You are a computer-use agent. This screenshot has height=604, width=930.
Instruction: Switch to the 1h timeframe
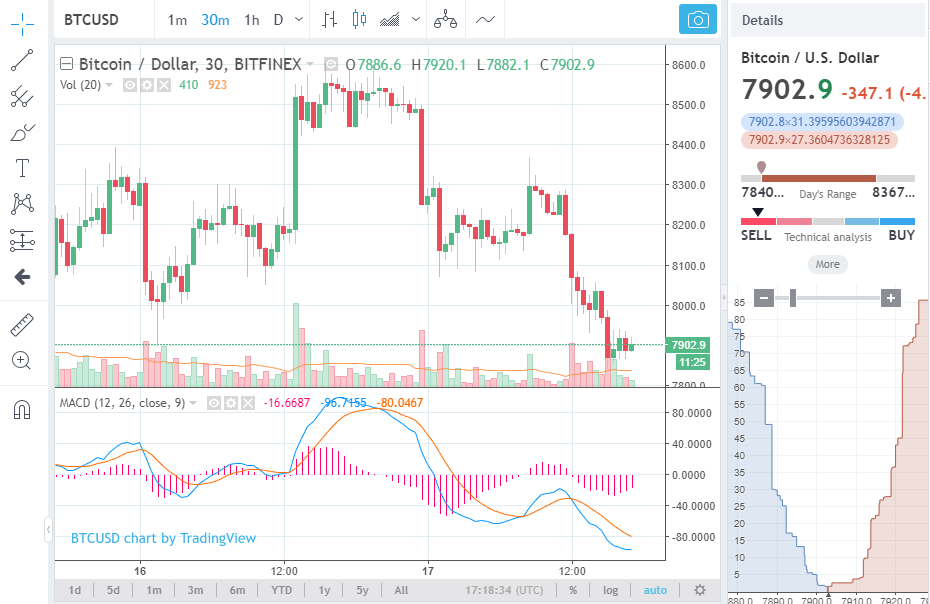pyautogui.click(x=252, y=20)
